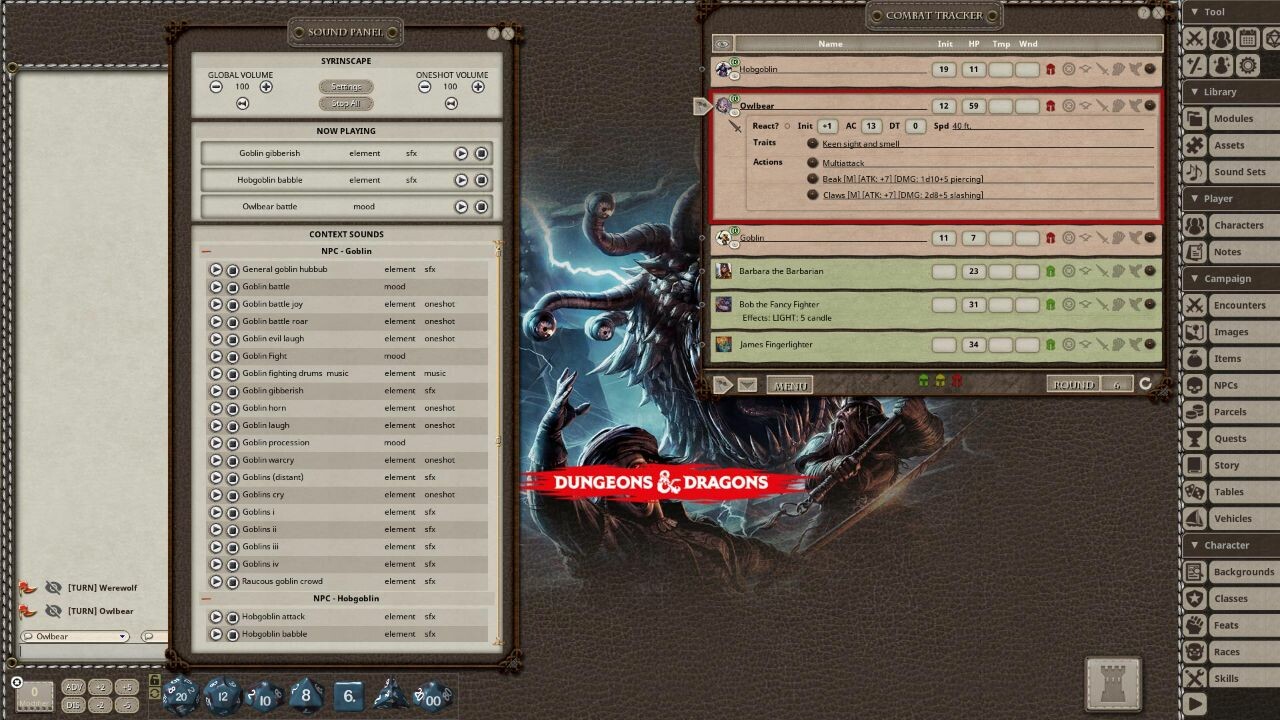
Task: Play the Goblin battle roar sound
Action: (216, 321)
